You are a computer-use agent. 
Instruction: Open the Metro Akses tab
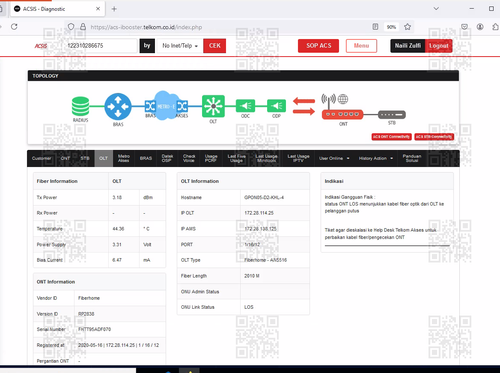click(124, 158)
